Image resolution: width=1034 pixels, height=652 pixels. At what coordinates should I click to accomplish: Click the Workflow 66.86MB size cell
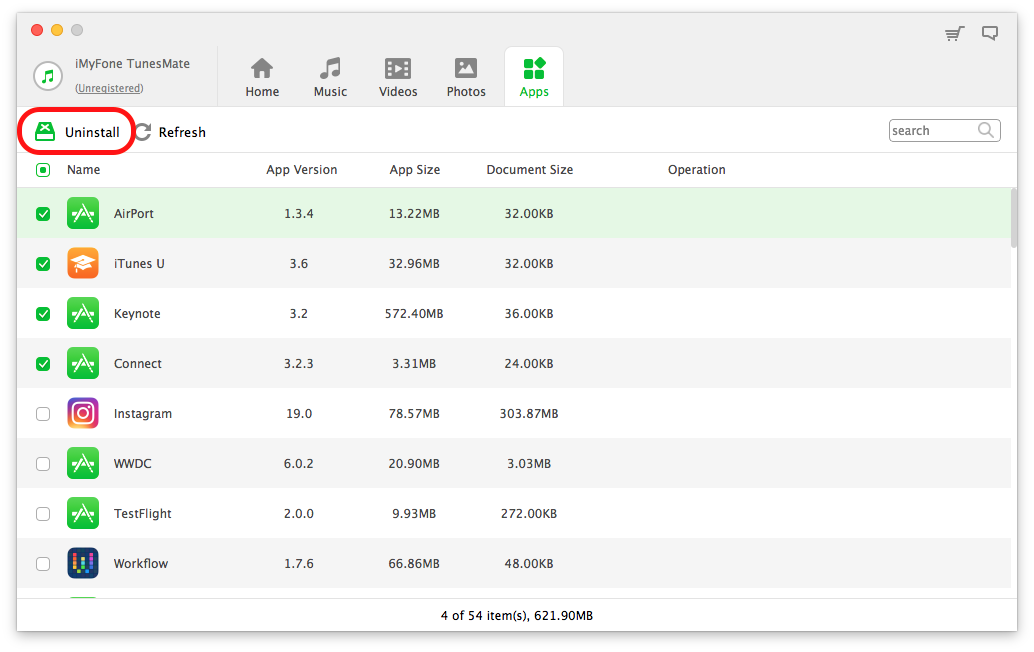click(x=414, y=564)
